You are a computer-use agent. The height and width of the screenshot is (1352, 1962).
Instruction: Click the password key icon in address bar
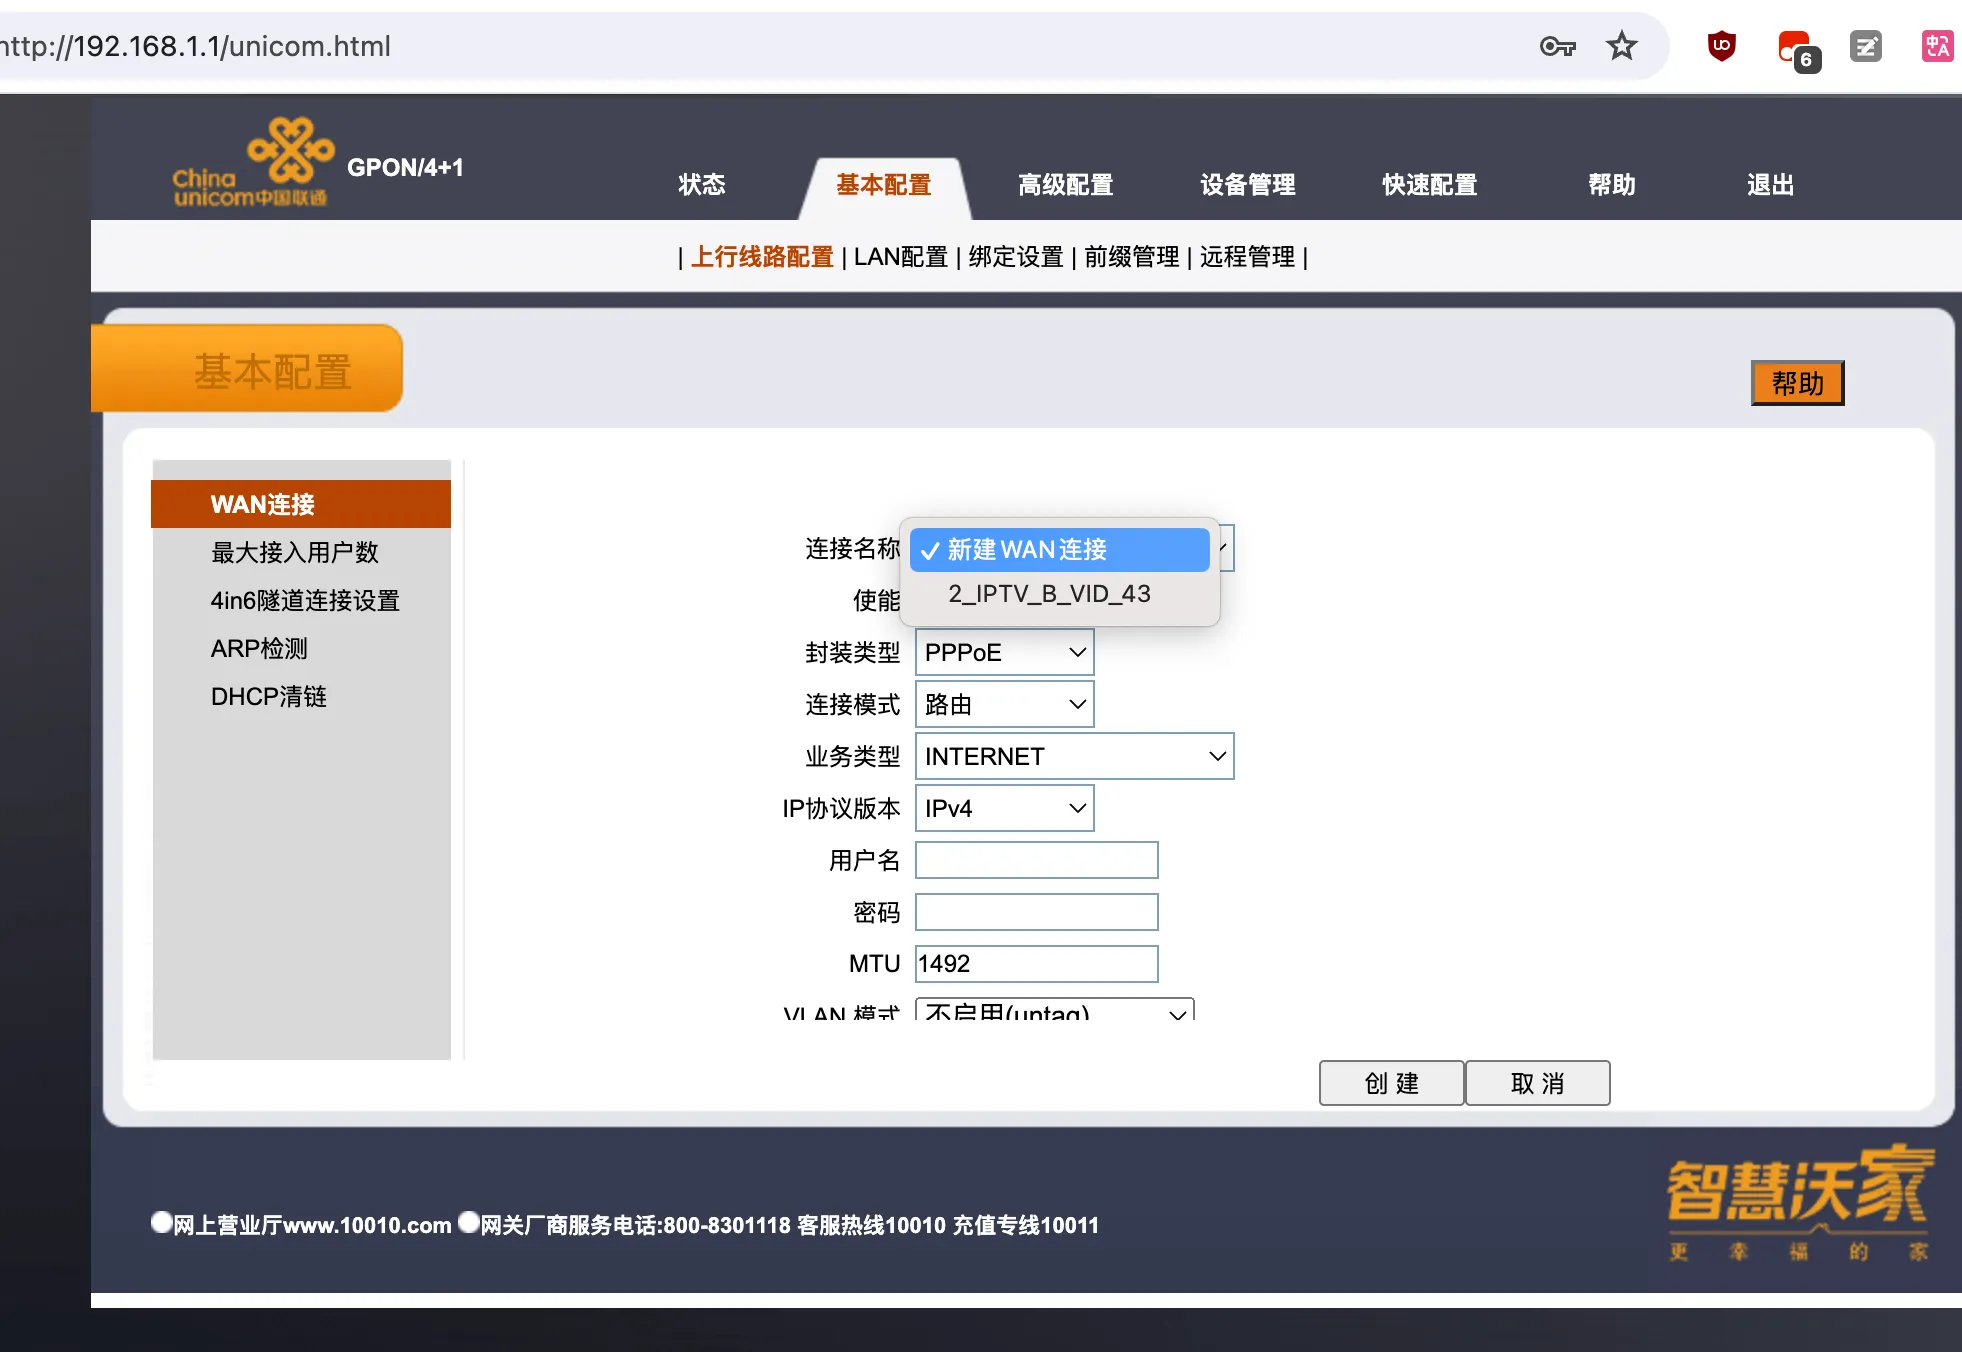pos(1557,46)
